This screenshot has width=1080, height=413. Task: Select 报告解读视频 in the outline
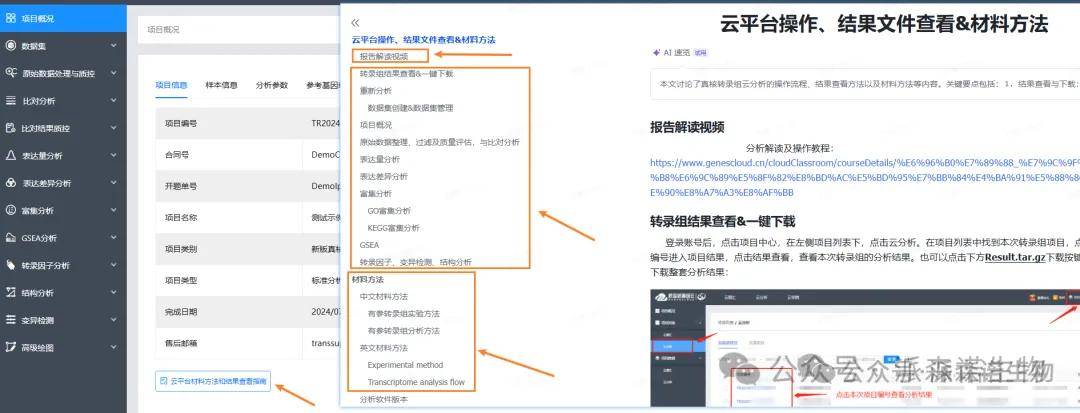(x=390, y=56)
